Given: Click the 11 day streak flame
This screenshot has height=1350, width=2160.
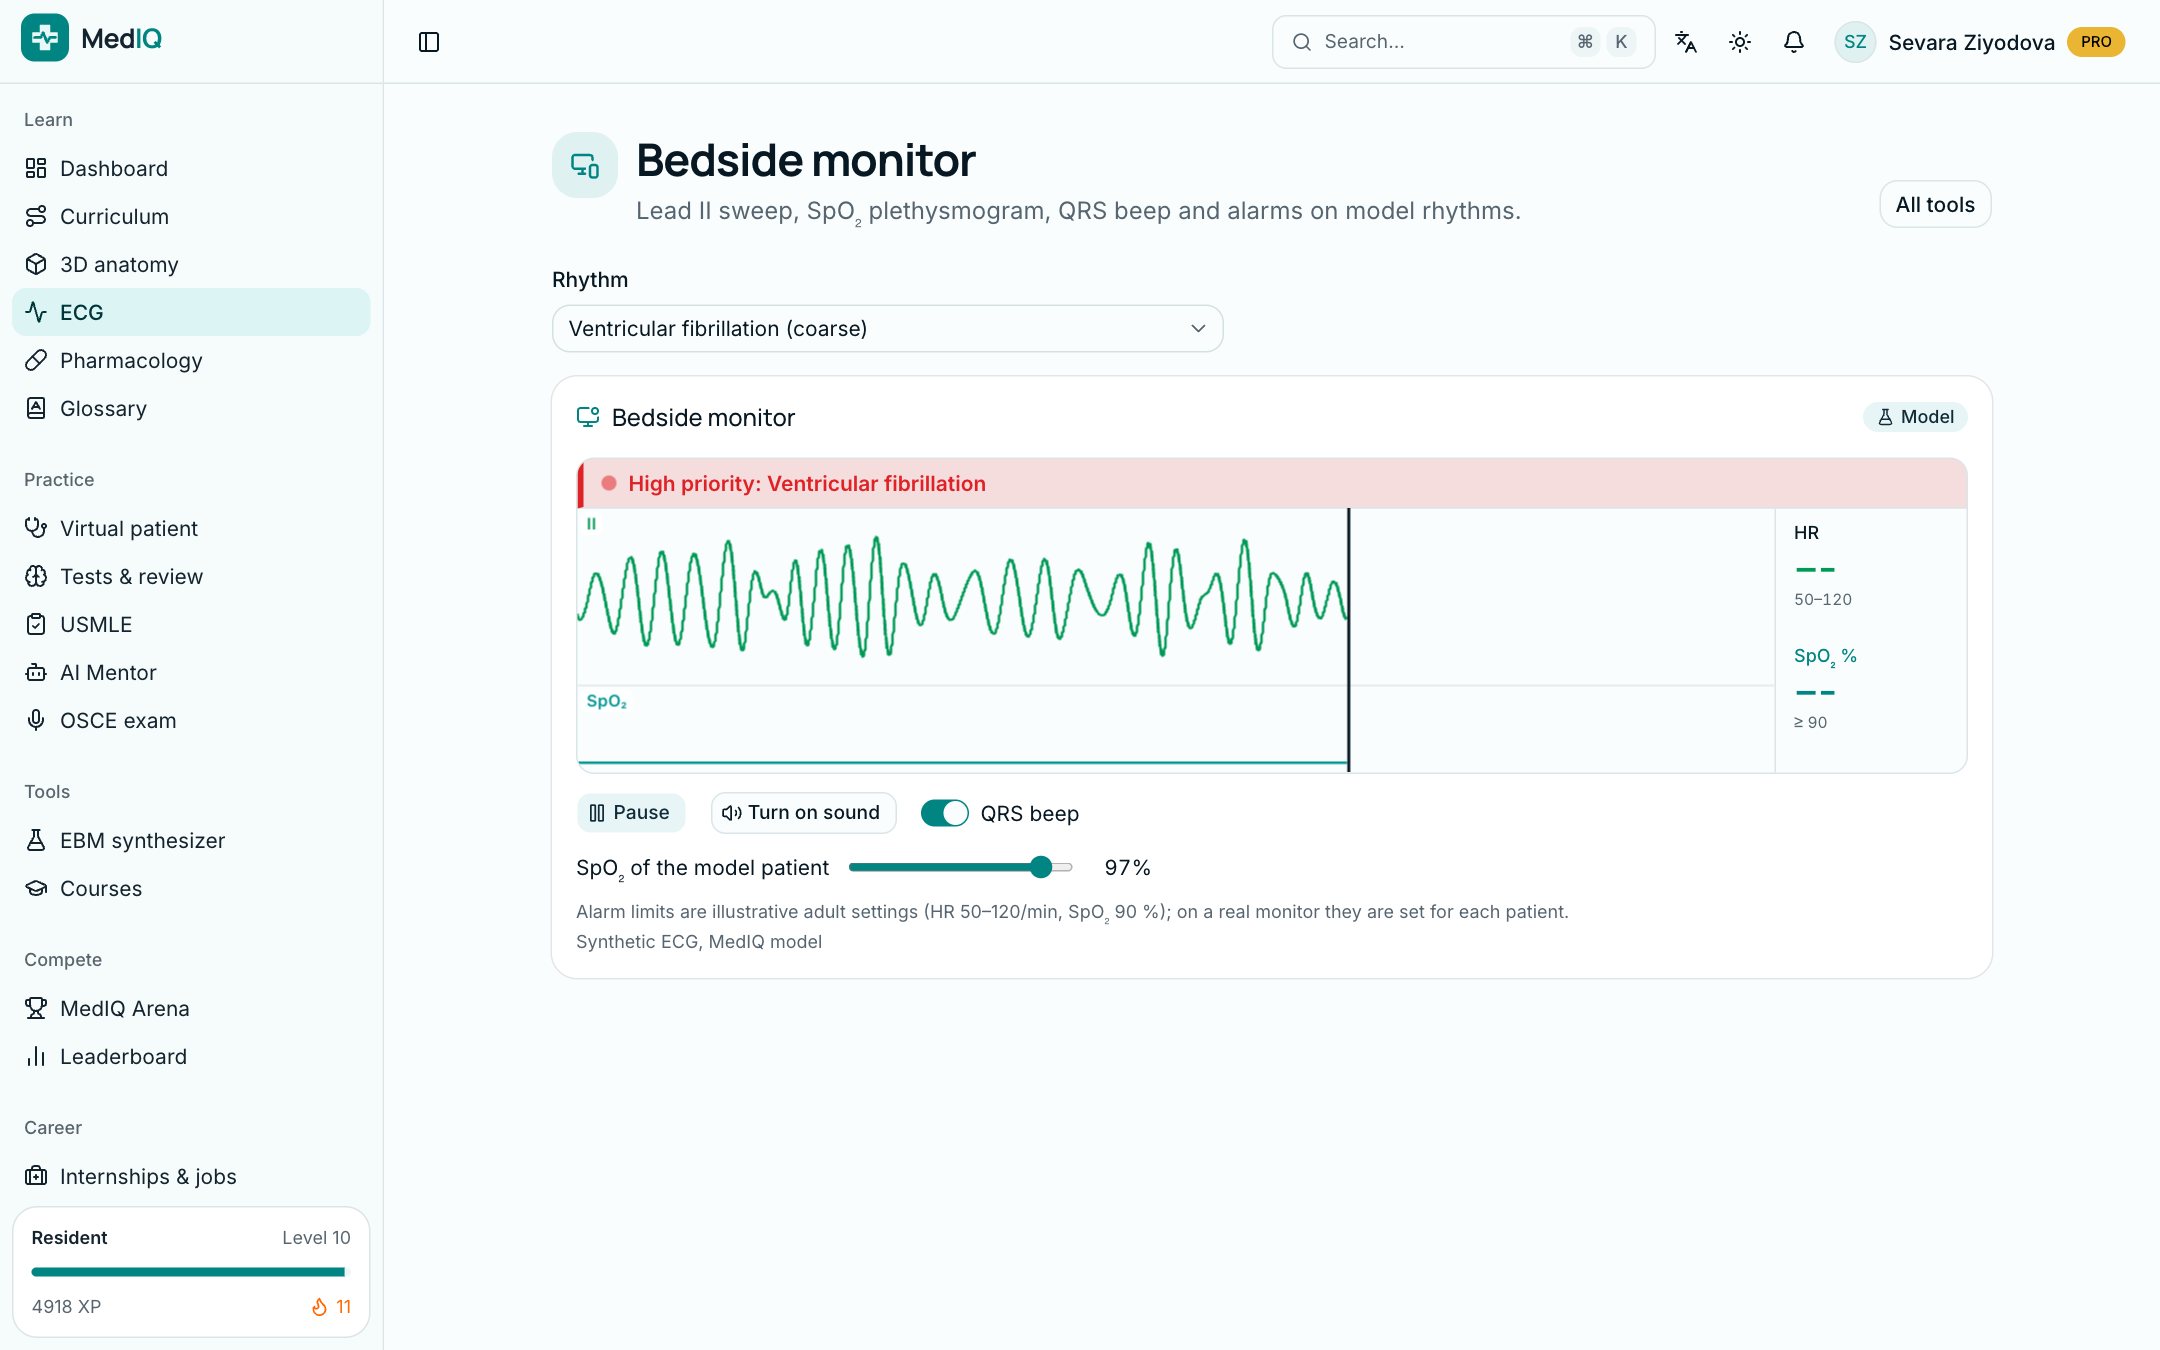Looking at the screenshot, I should (331, 1307).
